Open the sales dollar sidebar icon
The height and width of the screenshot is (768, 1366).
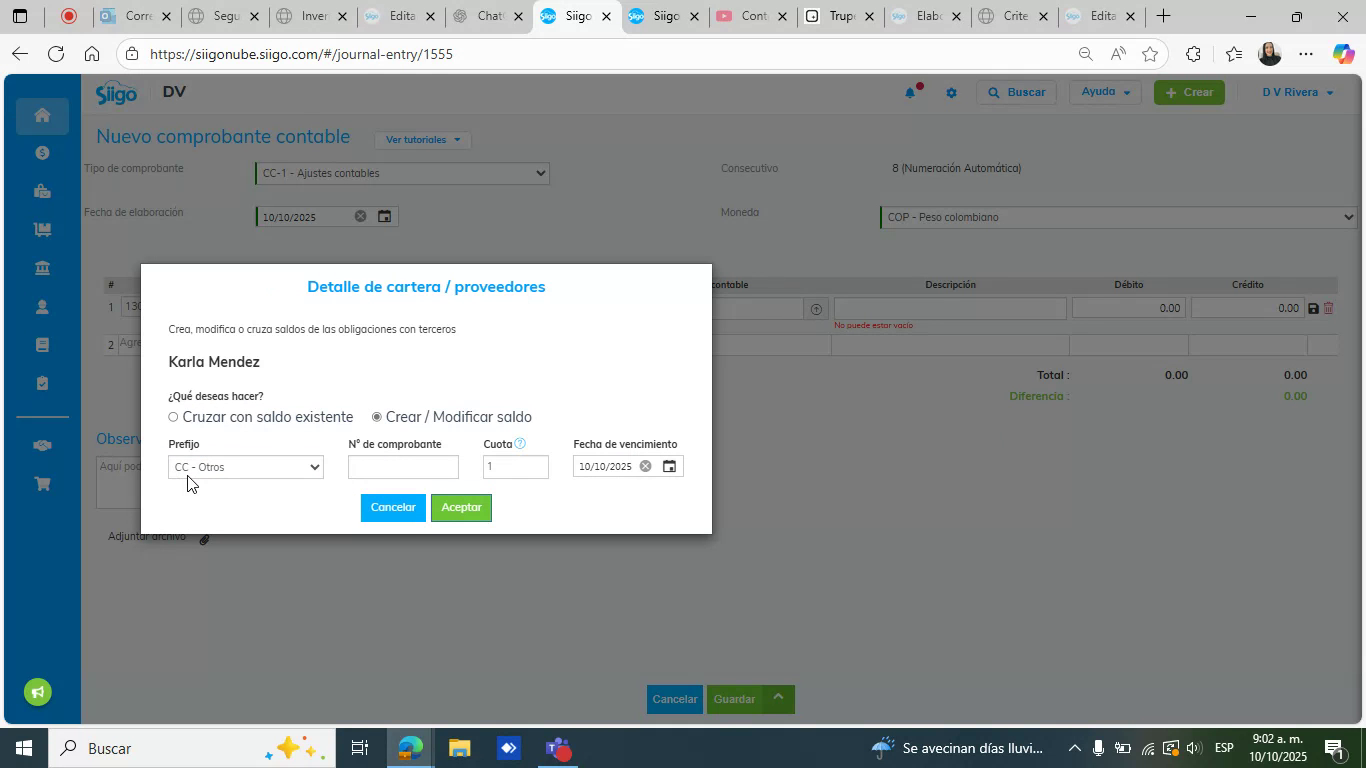pyautogui.click(x=42, y=153)
